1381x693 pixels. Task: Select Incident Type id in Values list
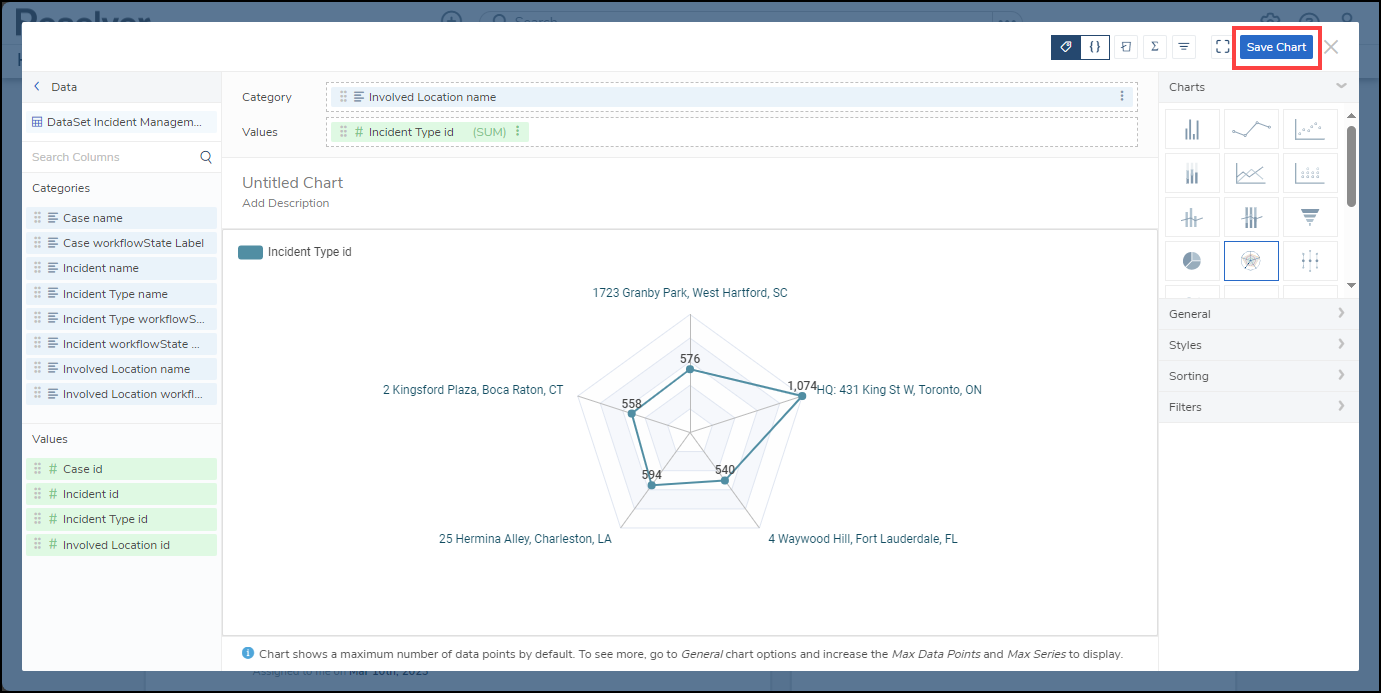(121, 519)
